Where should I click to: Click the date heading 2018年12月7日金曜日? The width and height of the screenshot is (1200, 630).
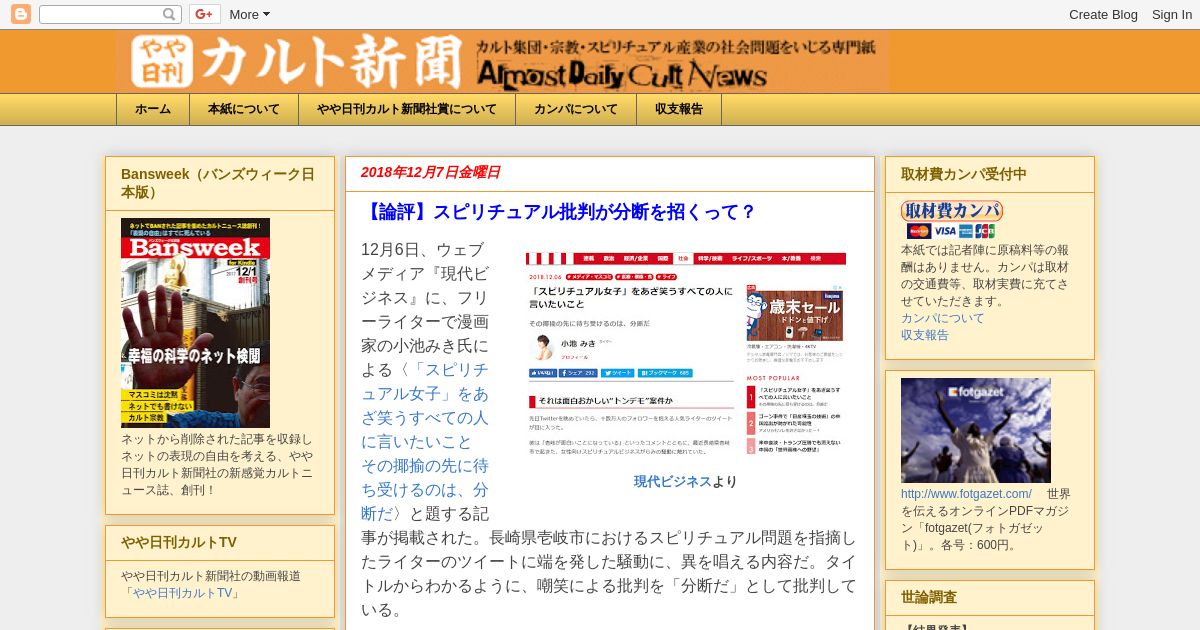(x=430, y=172)
